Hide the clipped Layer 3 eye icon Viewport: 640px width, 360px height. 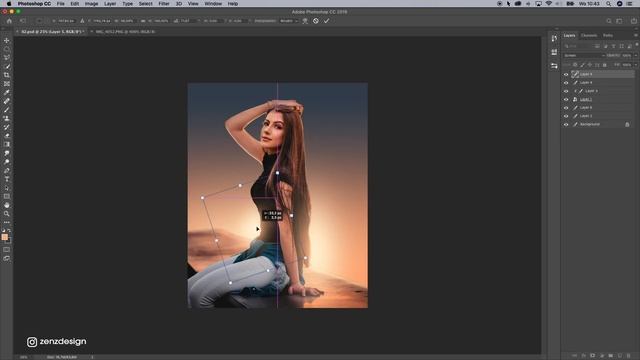(566, 91)
